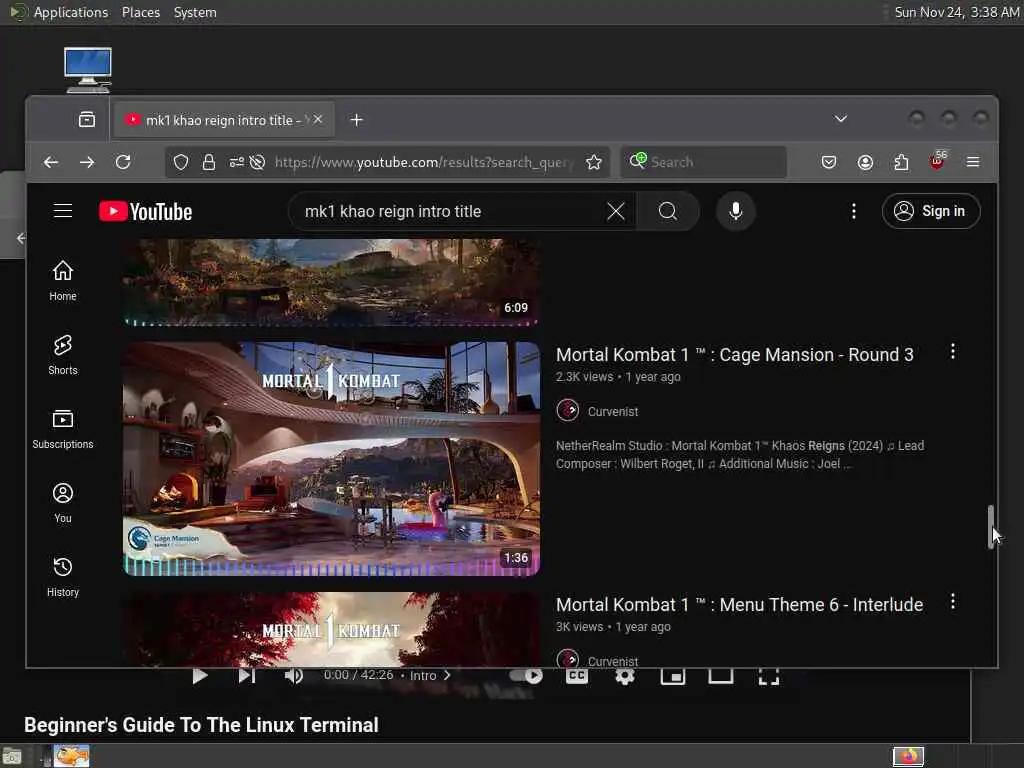Click the Firefox taskbar button
Image resolution: width=1024 pixels, height=768 pixels.
(x=908, y=756)
